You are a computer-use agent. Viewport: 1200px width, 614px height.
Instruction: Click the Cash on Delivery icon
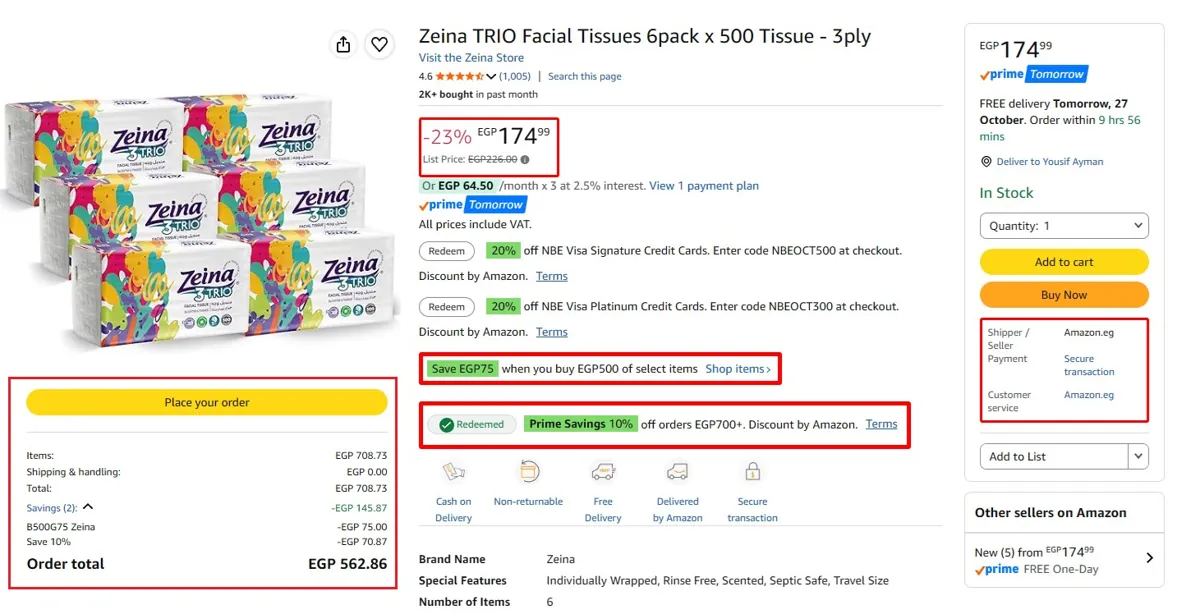click(453, 472)
